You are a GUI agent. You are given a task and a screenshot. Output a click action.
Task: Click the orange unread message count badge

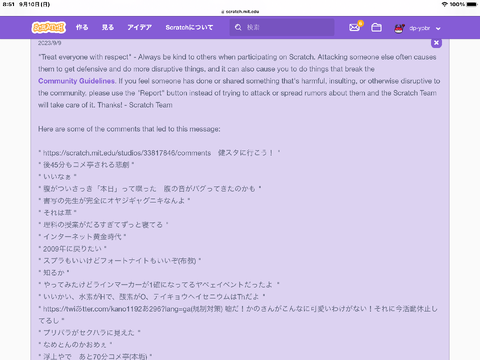coord(360,23)
